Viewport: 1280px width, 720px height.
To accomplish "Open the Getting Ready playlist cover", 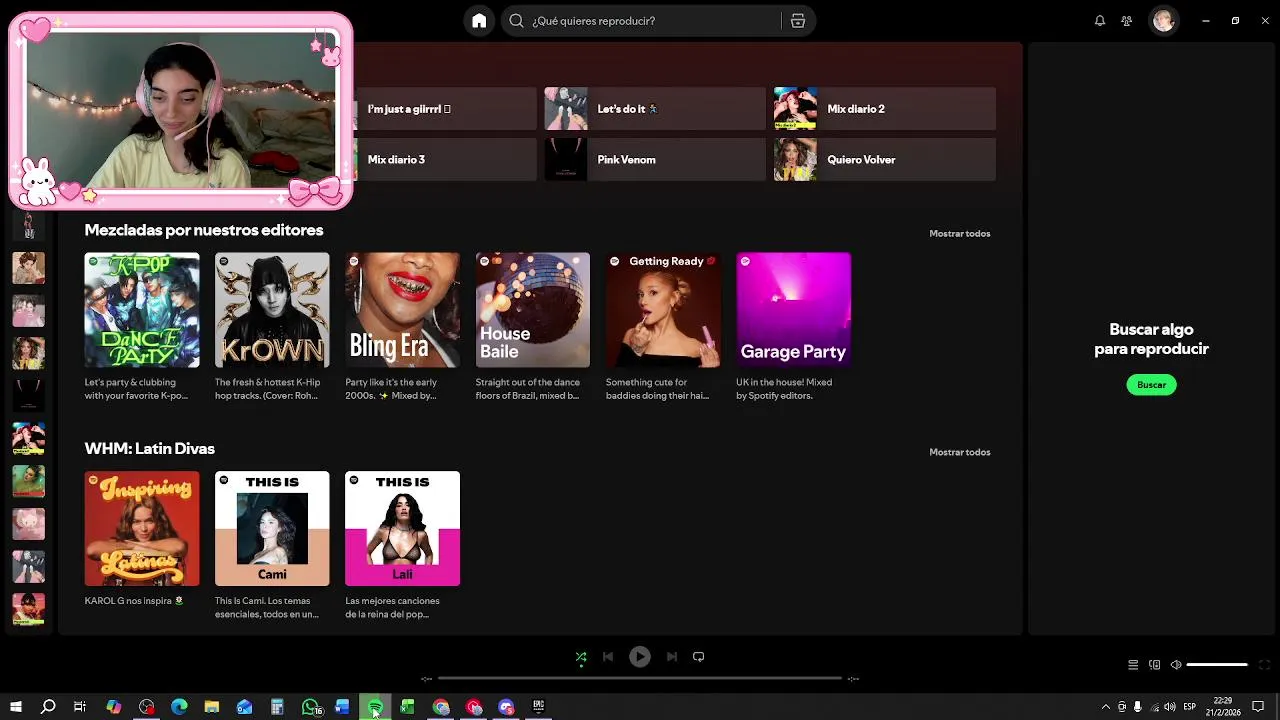I will coord(663,310).
